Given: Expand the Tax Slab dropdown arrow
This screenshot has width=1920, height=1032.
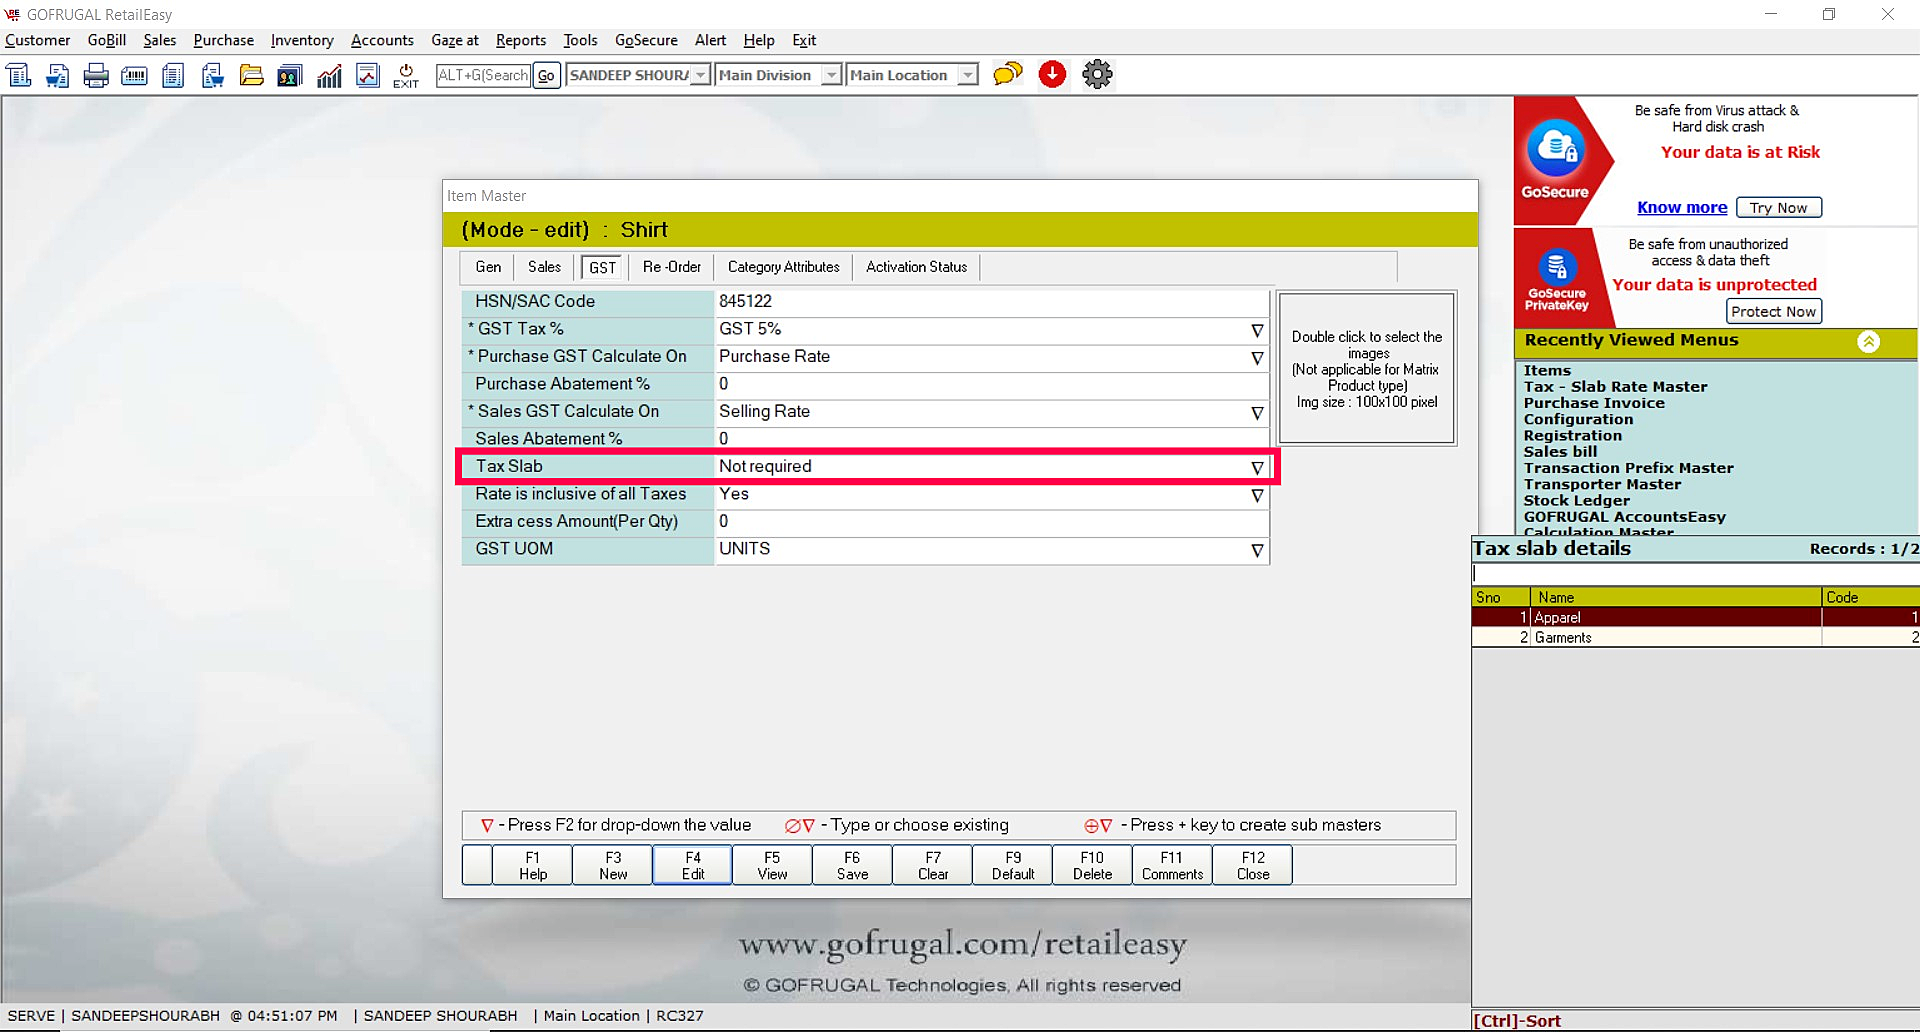Looking at the screenshot, I should pyautogui.click(x=1257, y=468).
